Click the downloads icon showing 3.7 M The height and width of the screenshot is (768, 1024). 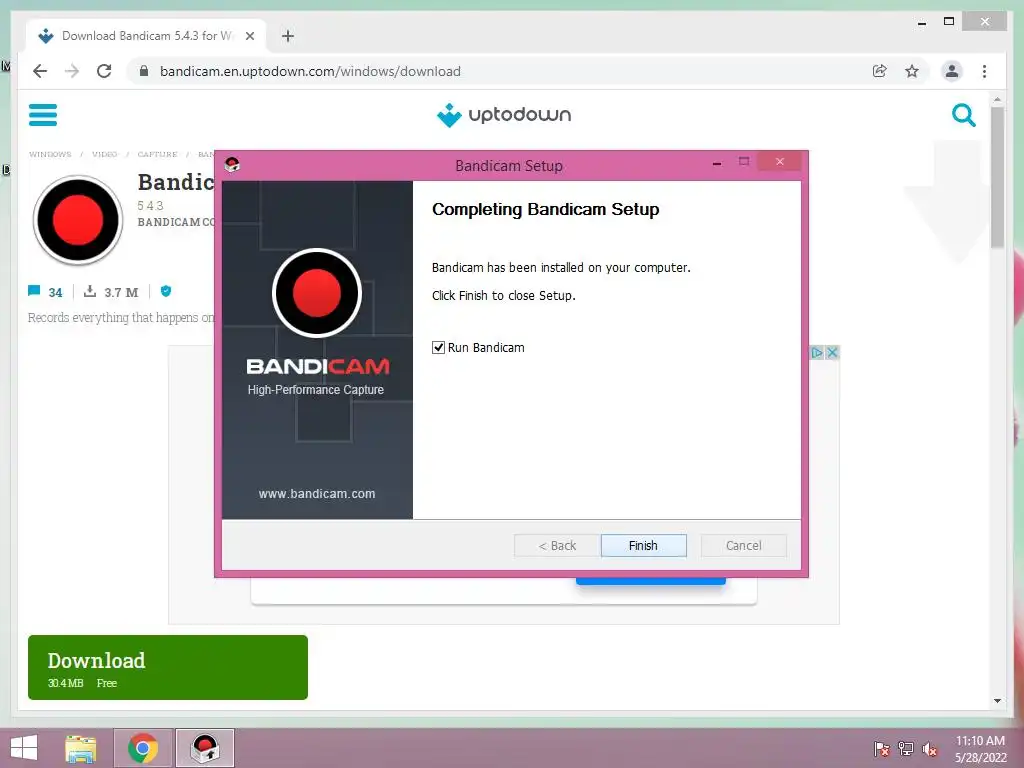point(90,291)
